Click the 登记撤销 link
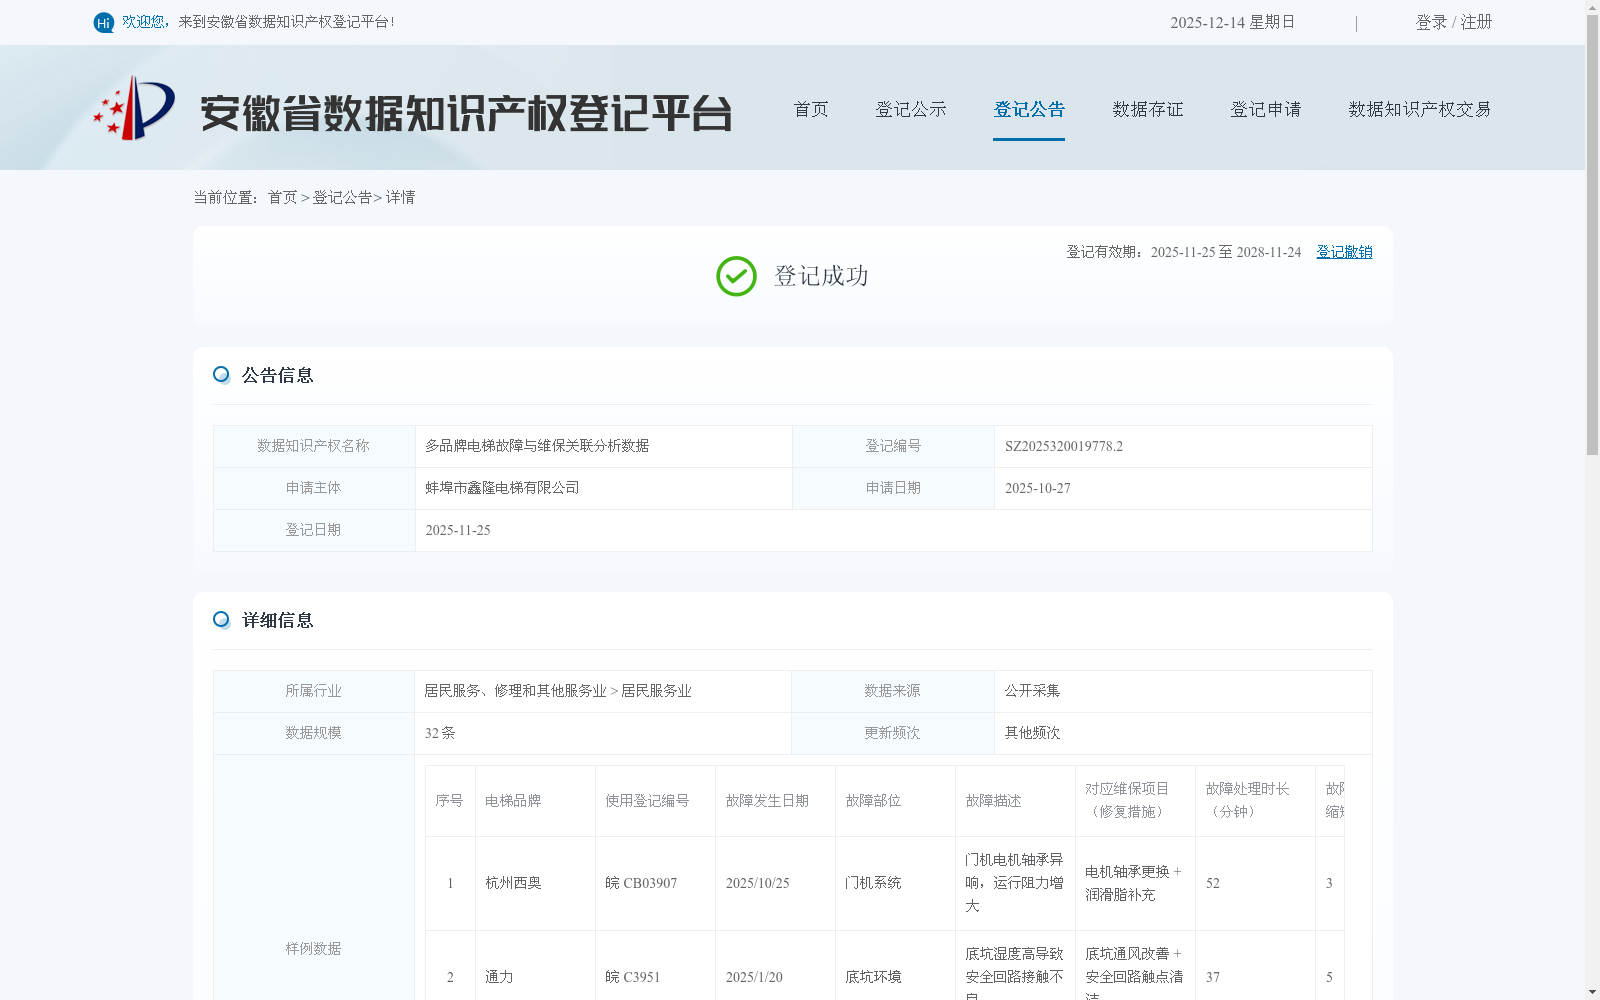The image size is (1600, 1000). (1344, 252)
